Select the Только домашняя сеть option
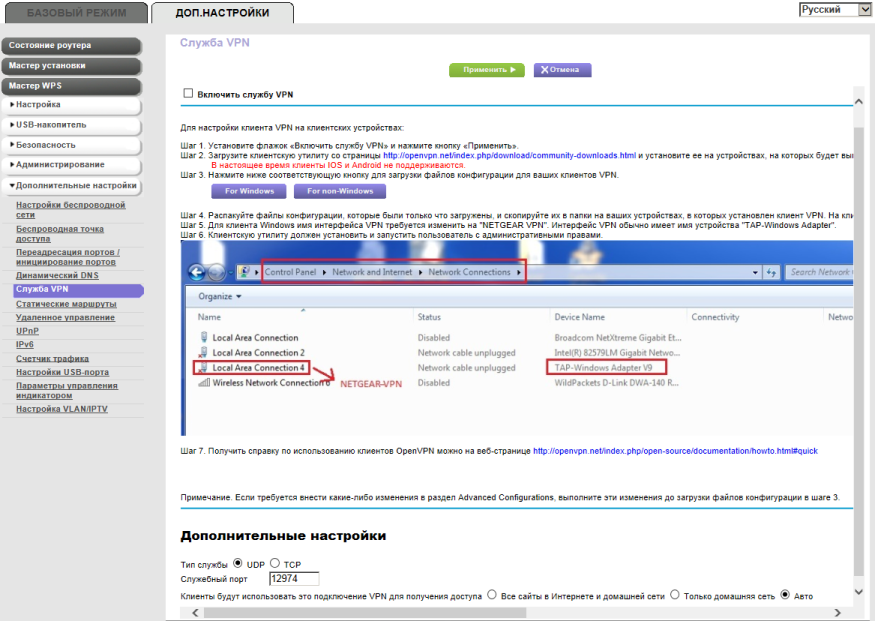875x621 pixels. point(675,595)
